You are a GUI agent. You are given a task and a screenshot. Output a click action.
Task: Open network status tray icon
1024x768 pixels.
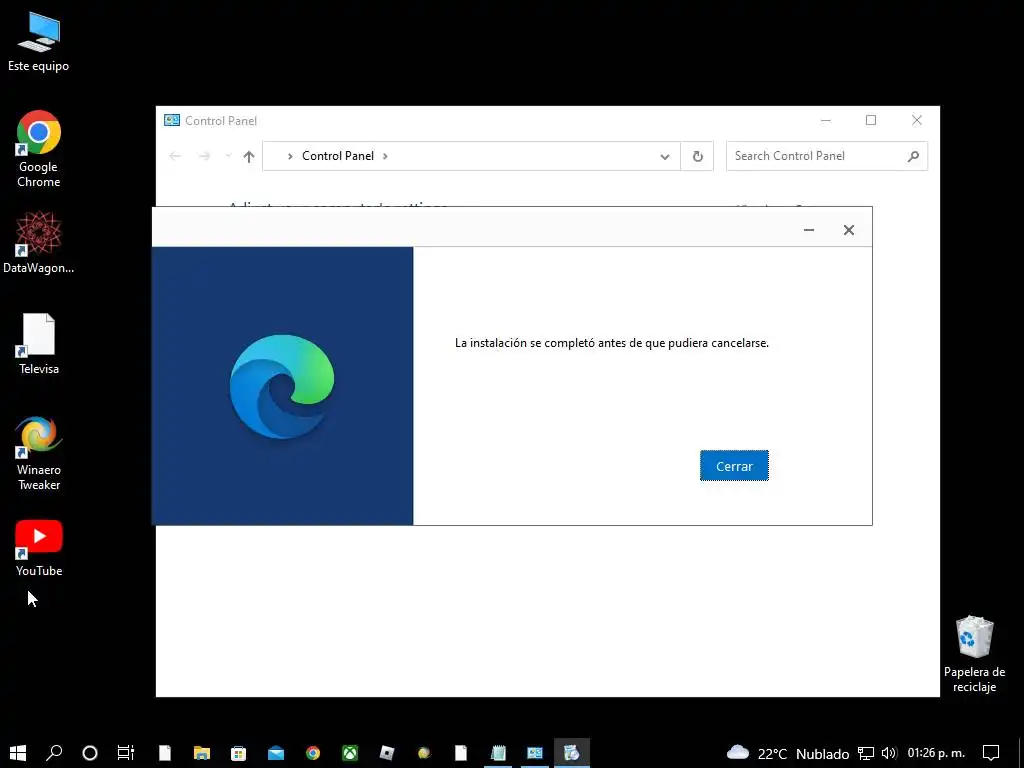click(866, 753)
